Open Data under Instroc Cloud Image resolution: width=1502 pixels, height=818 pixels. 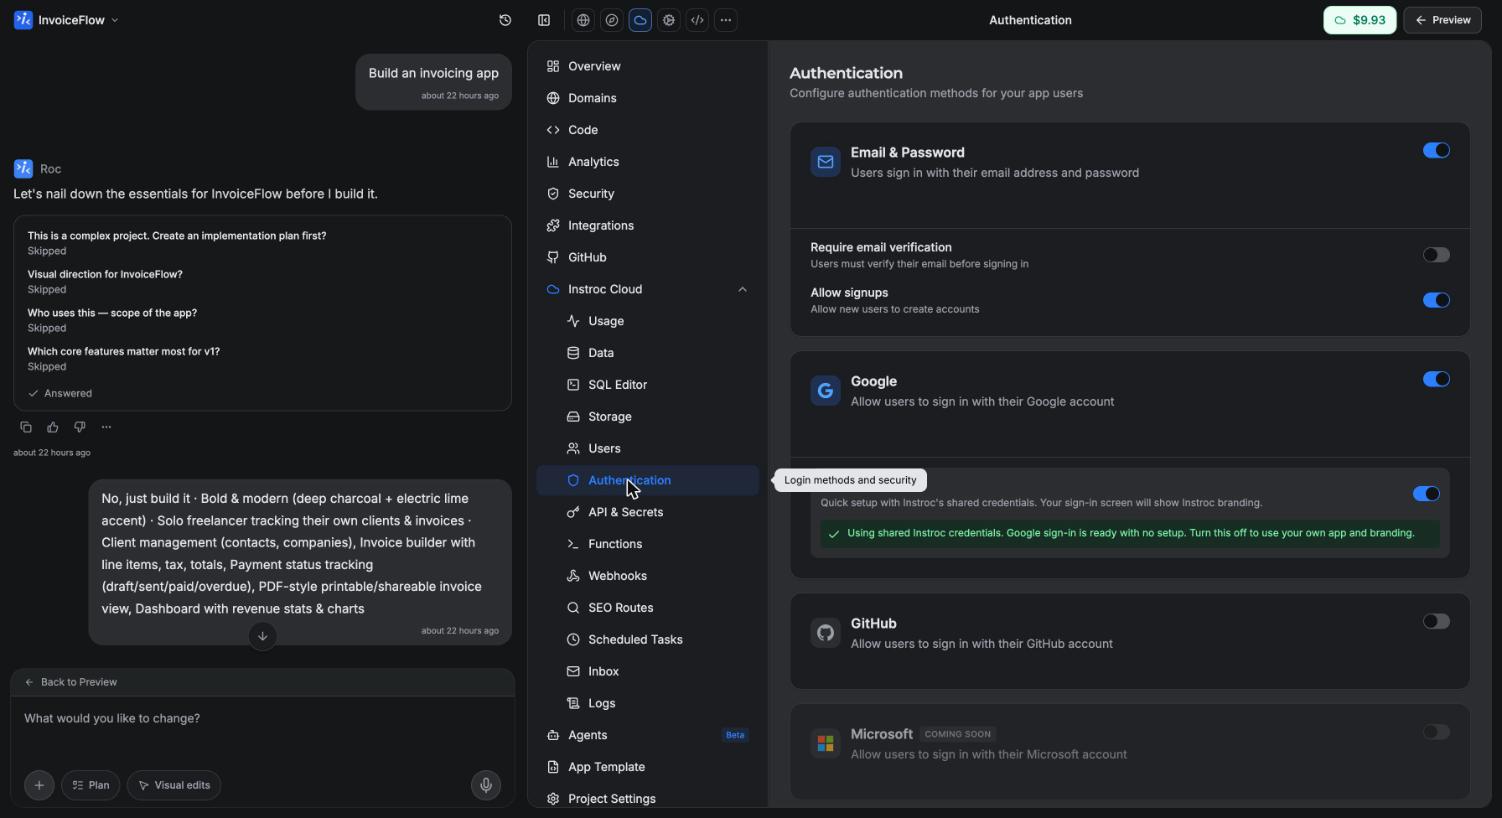[x=648, y=353]
